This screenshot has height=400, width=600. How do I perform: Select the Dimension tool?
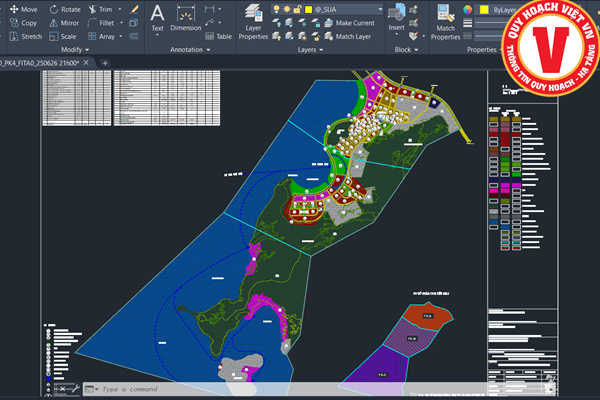tap(186, 18)
